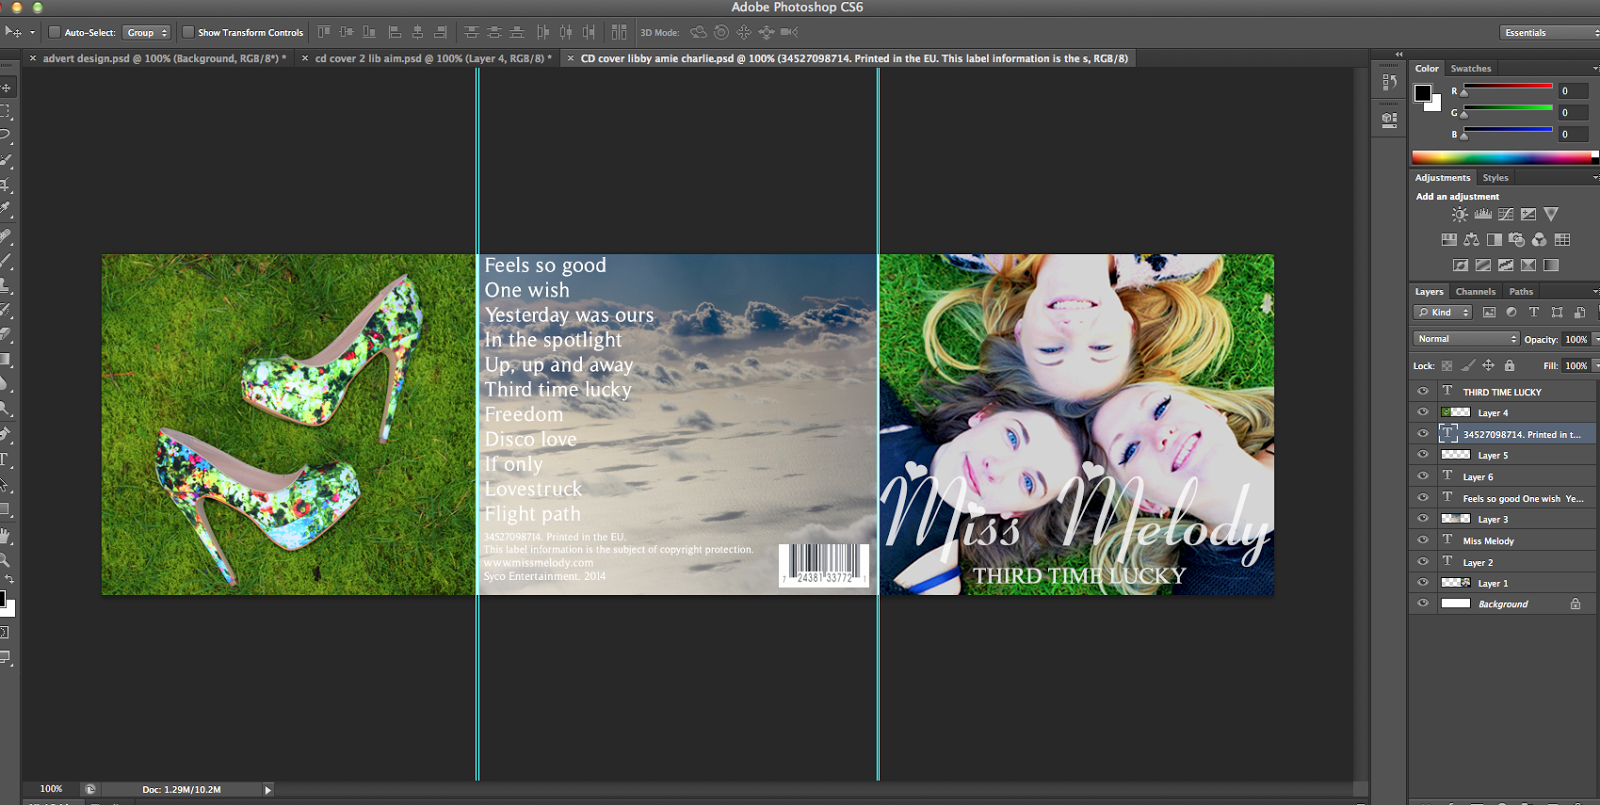The image size is (1600, 805).
Task: Filter layers by pixel layer type
Action: 1489,312
